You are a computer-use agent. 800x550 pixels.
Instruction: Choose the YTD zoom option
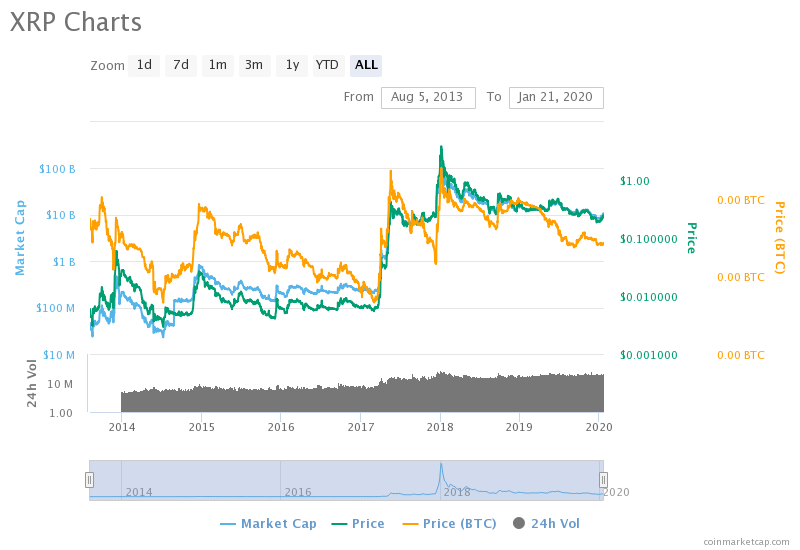tap(327, 65)
